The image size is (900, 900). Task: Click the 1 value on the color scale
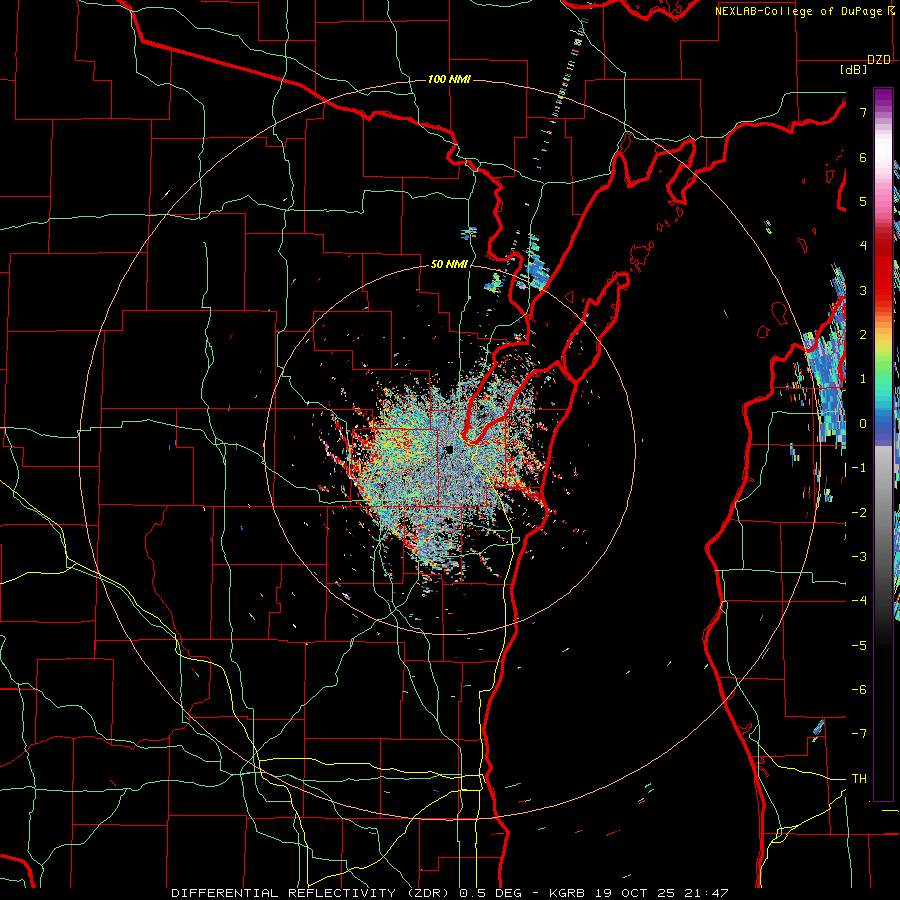click(x=863, y=379)
